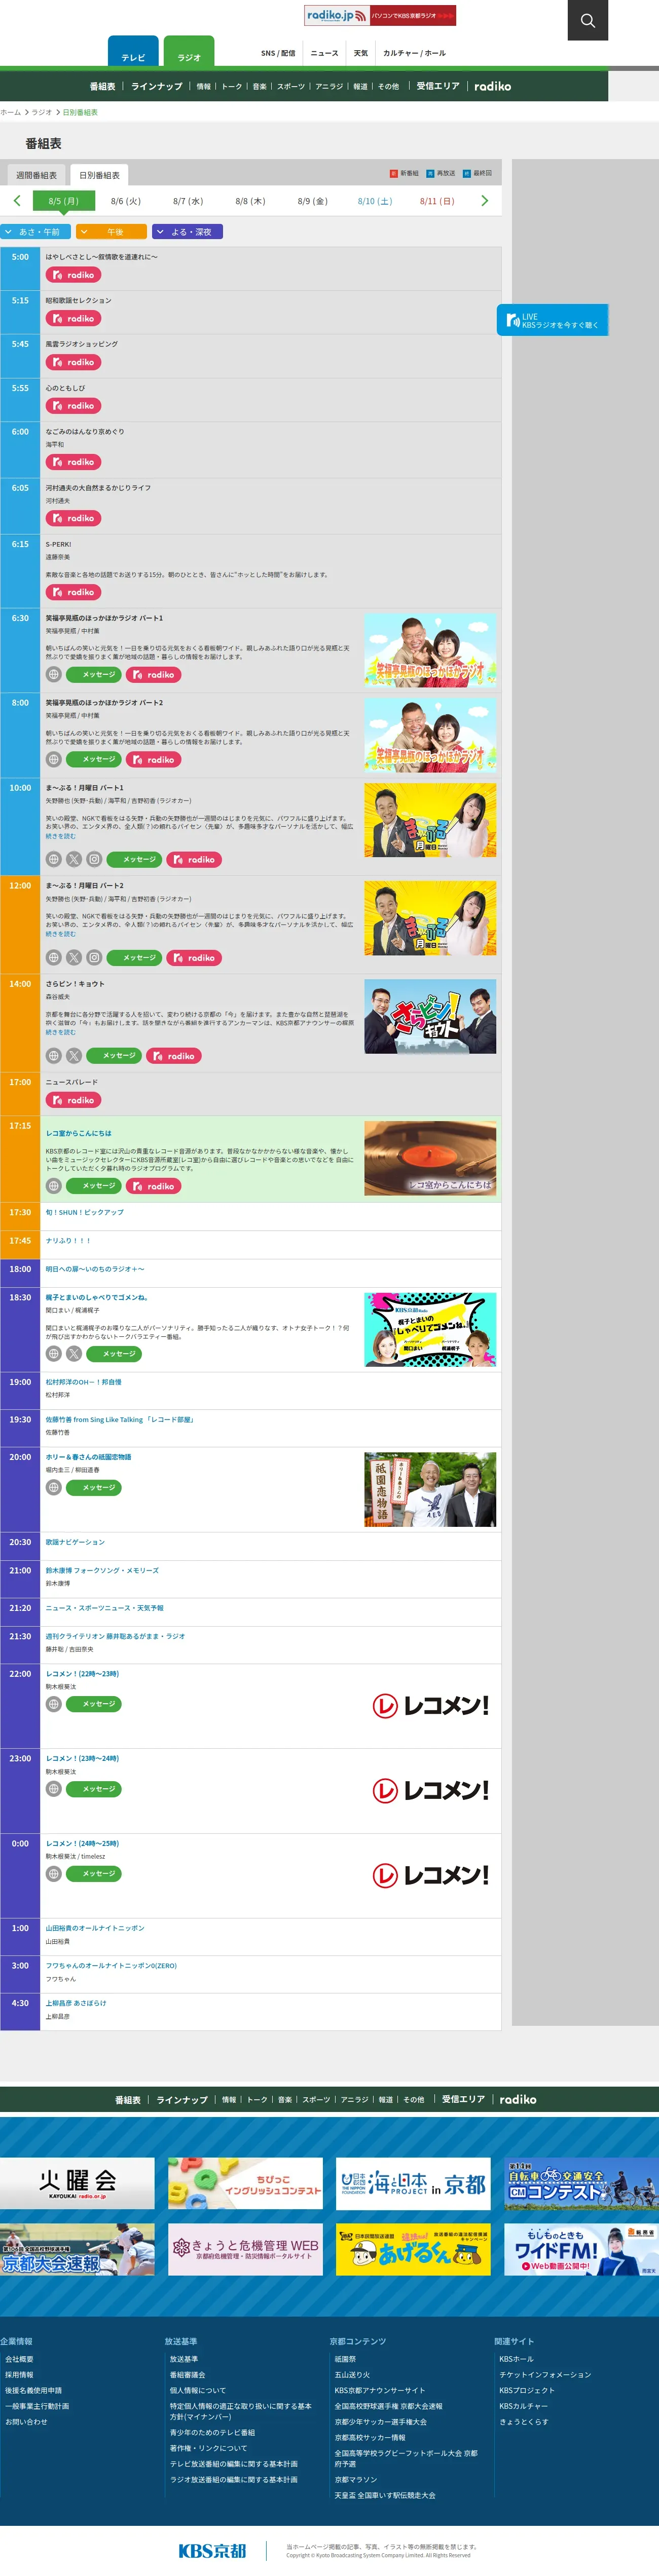
Task: Open Instagram icon for ま〜ぶる！月曜日 パート2
Action: point(94,957)
